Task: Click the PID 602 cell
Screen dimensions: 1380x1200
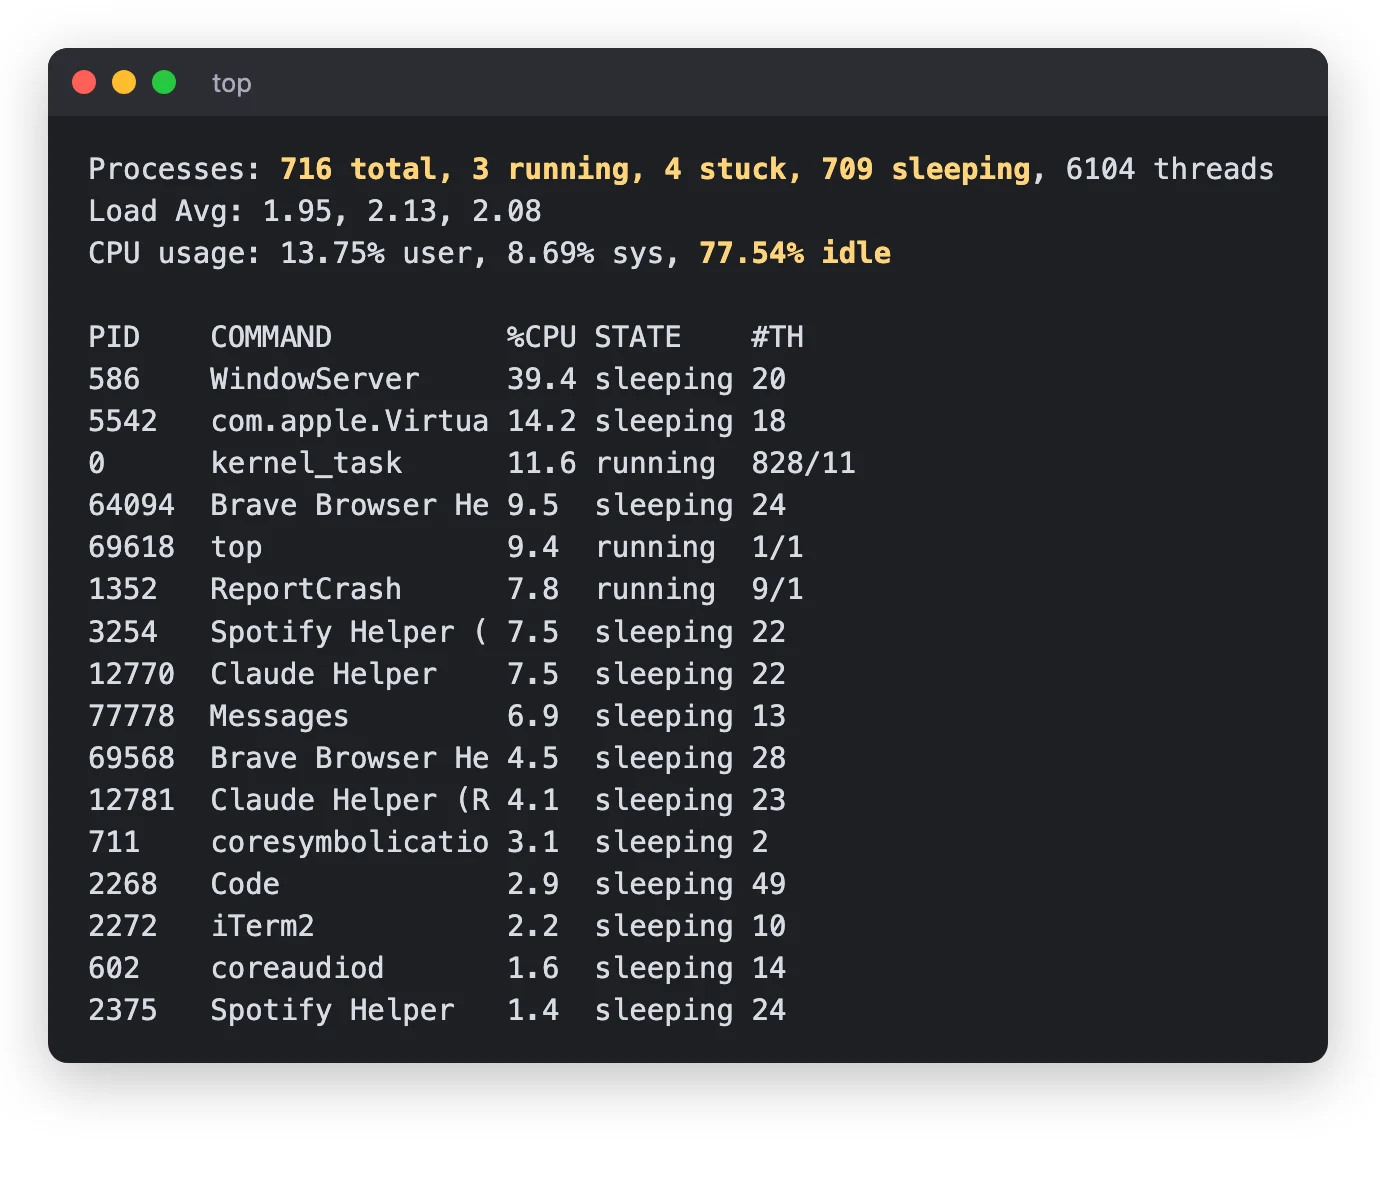Action: click(x=114, y=968)
